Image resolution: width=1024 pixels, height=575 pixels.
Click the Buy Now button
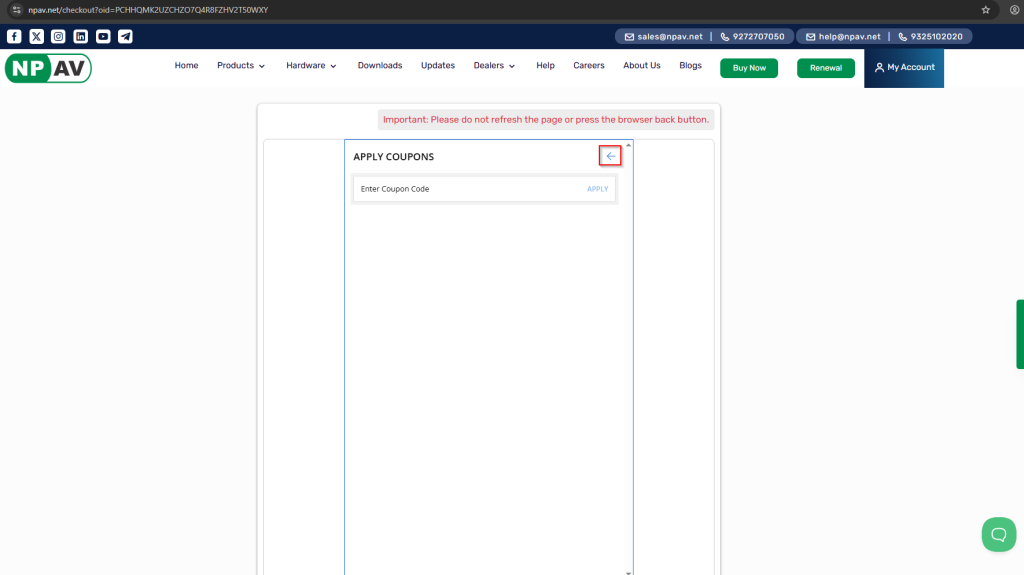point(748,68)
